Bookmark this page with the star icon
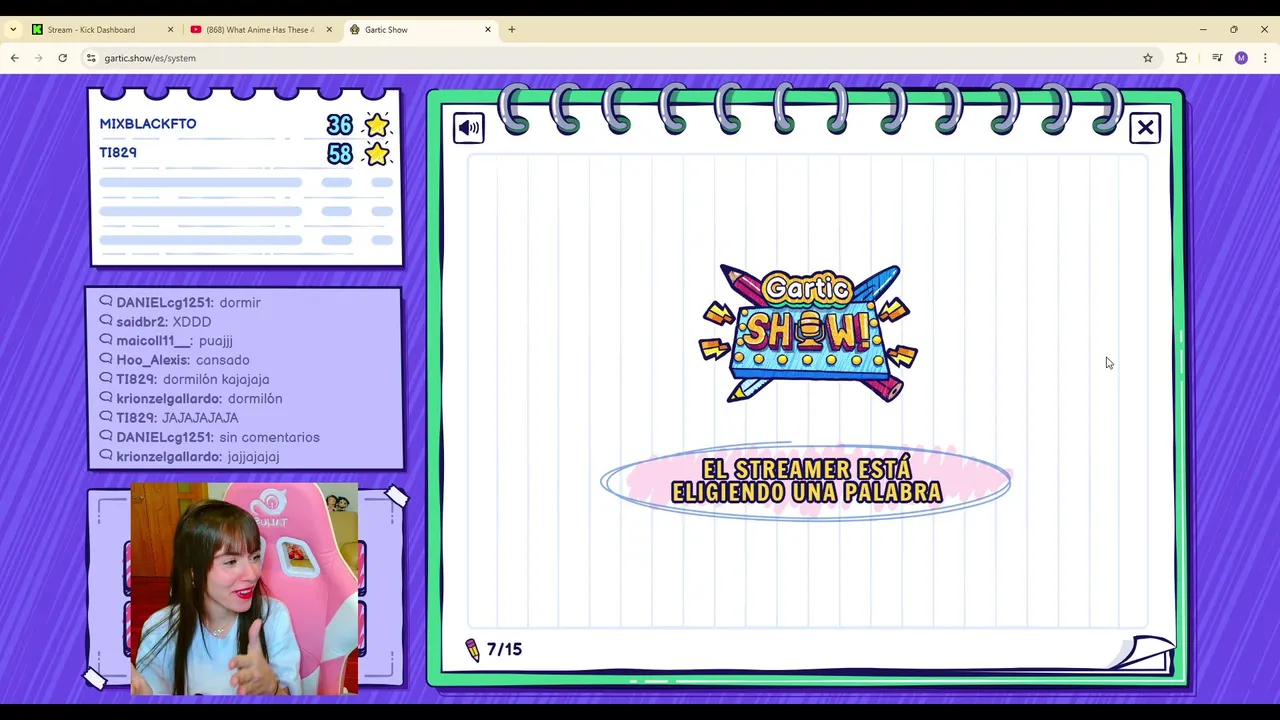The height and width of the screenshot is (720, 1280). (1148, 58)
